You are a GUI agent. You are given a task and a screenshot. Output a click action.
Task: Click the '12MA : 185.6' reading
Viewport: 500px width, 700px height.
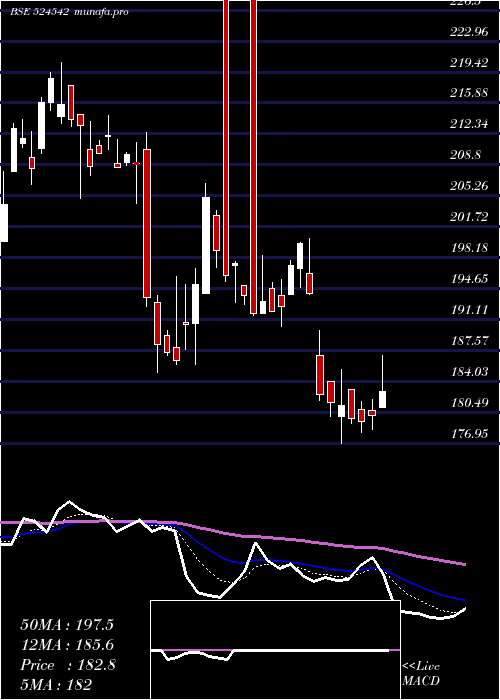point(67,645)
